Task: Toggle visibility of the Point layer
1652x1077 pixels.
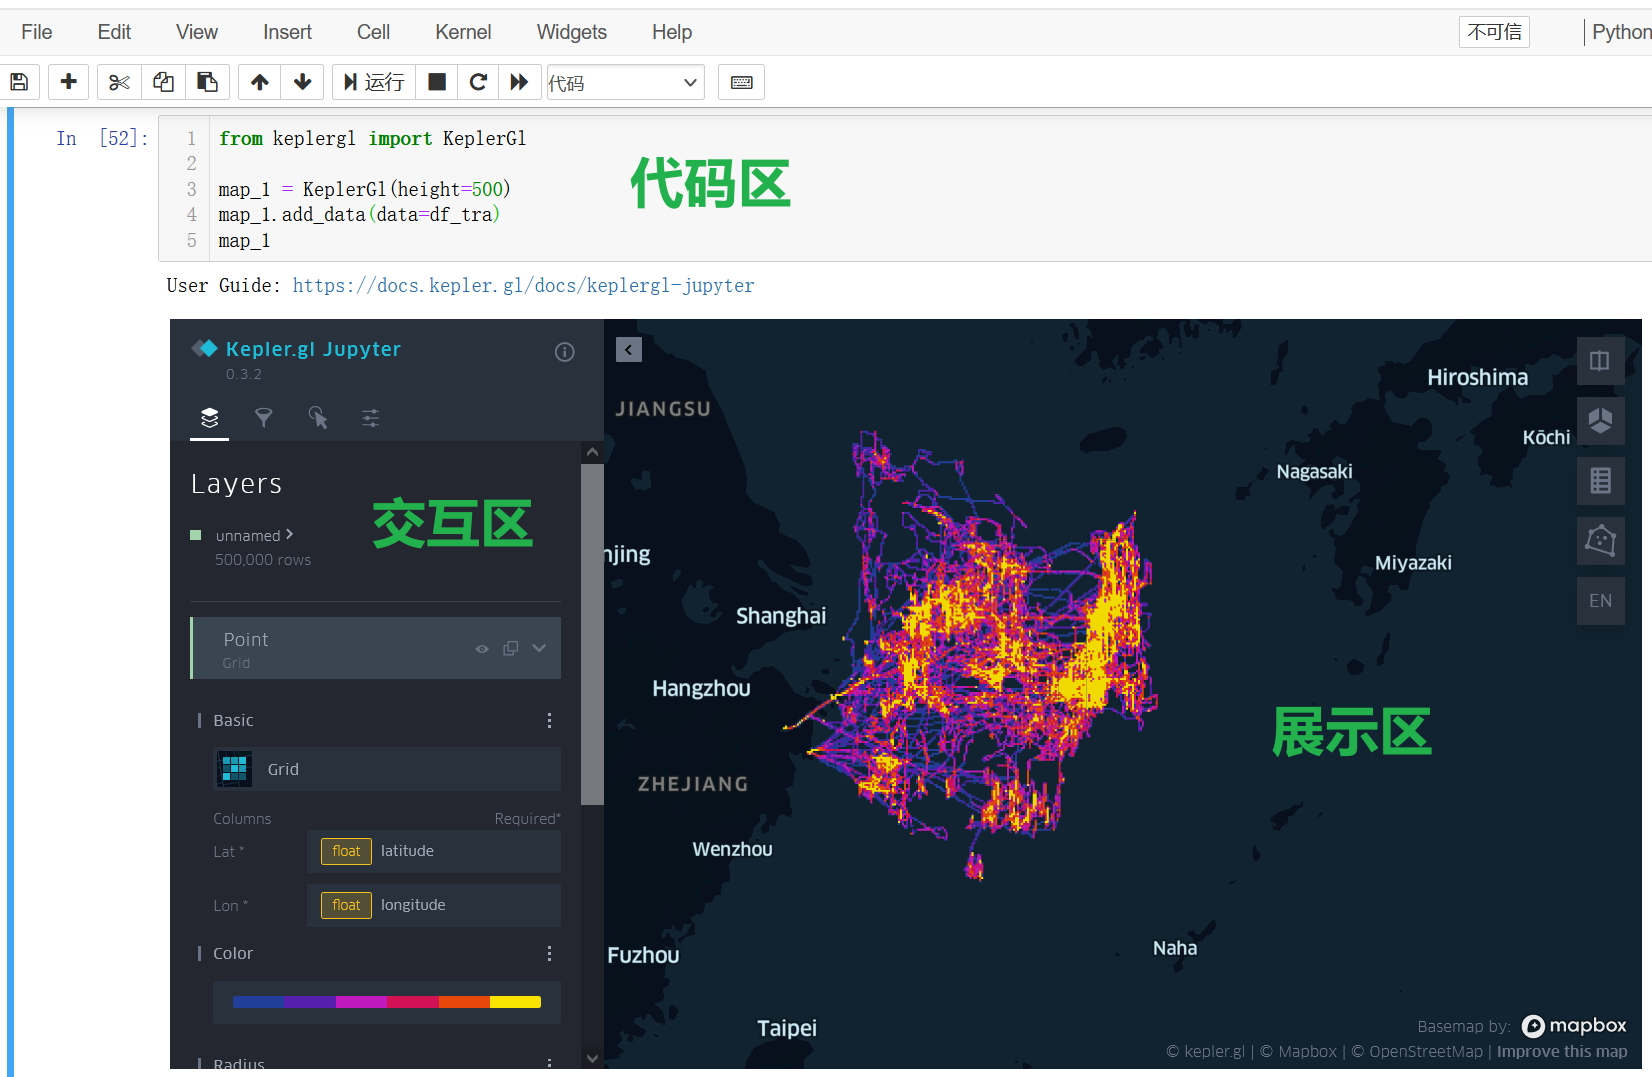Action: [481, 648]
